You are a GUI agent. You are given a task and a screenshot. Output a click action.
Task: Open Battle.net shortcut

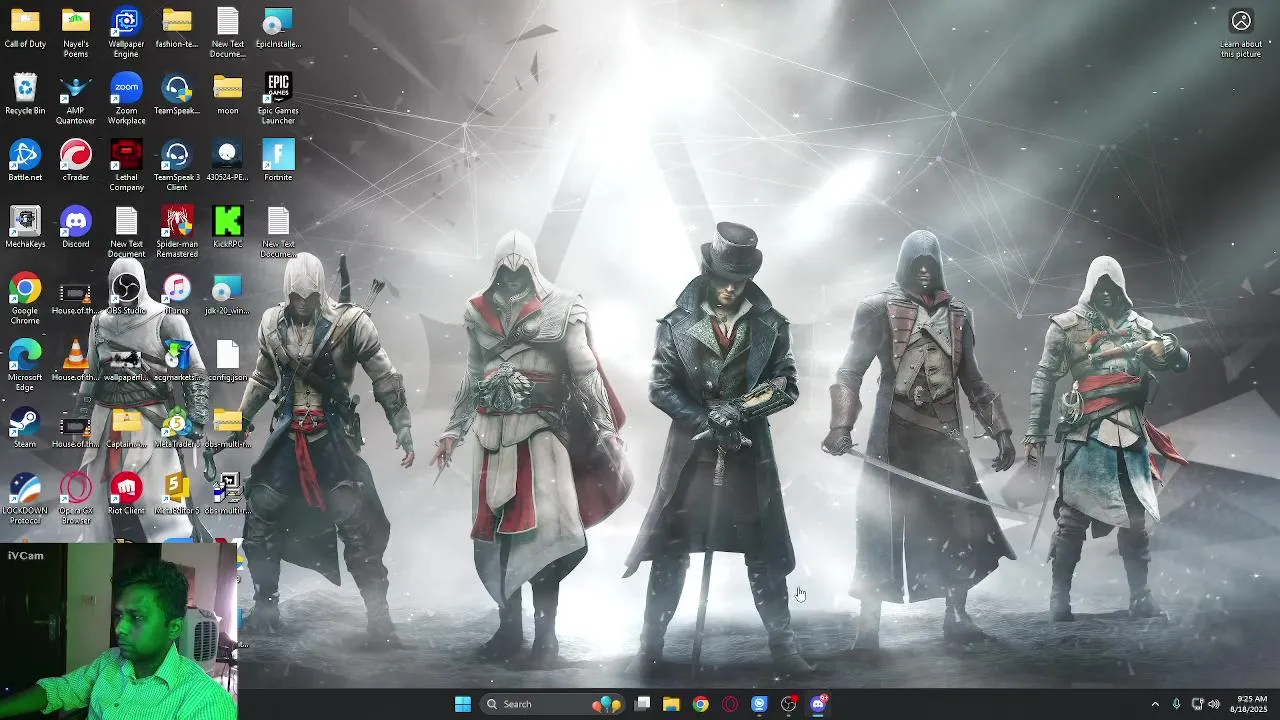[x=25, y=161]
